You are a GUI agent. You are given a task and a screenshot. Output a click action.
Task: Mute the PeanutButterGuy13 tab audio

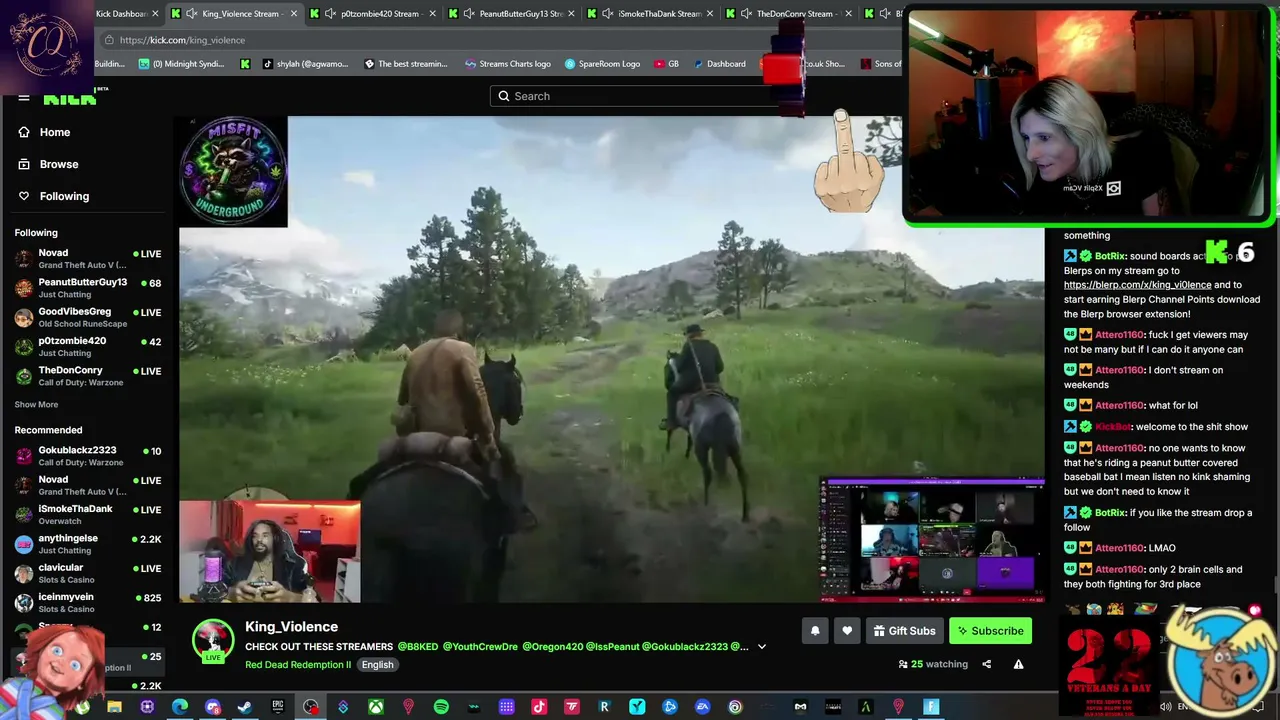pyautogui.click(x=469, y=14)
